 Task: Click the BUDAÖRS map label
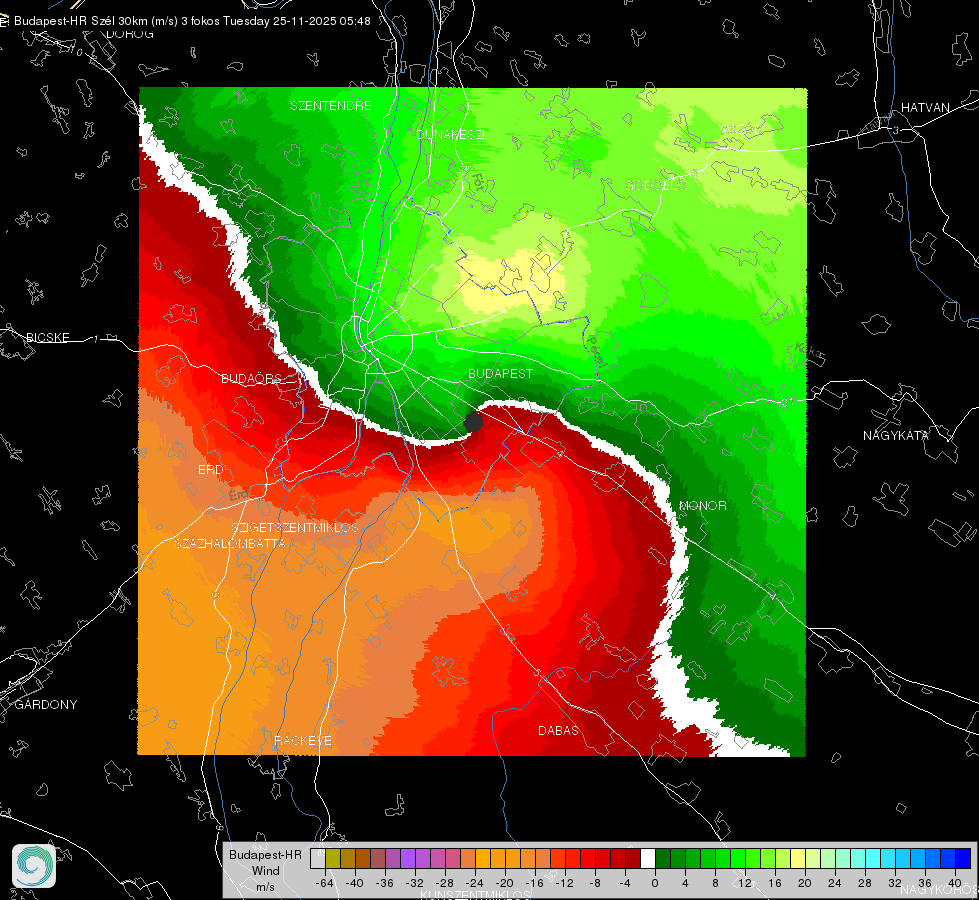tap(252, 379)
